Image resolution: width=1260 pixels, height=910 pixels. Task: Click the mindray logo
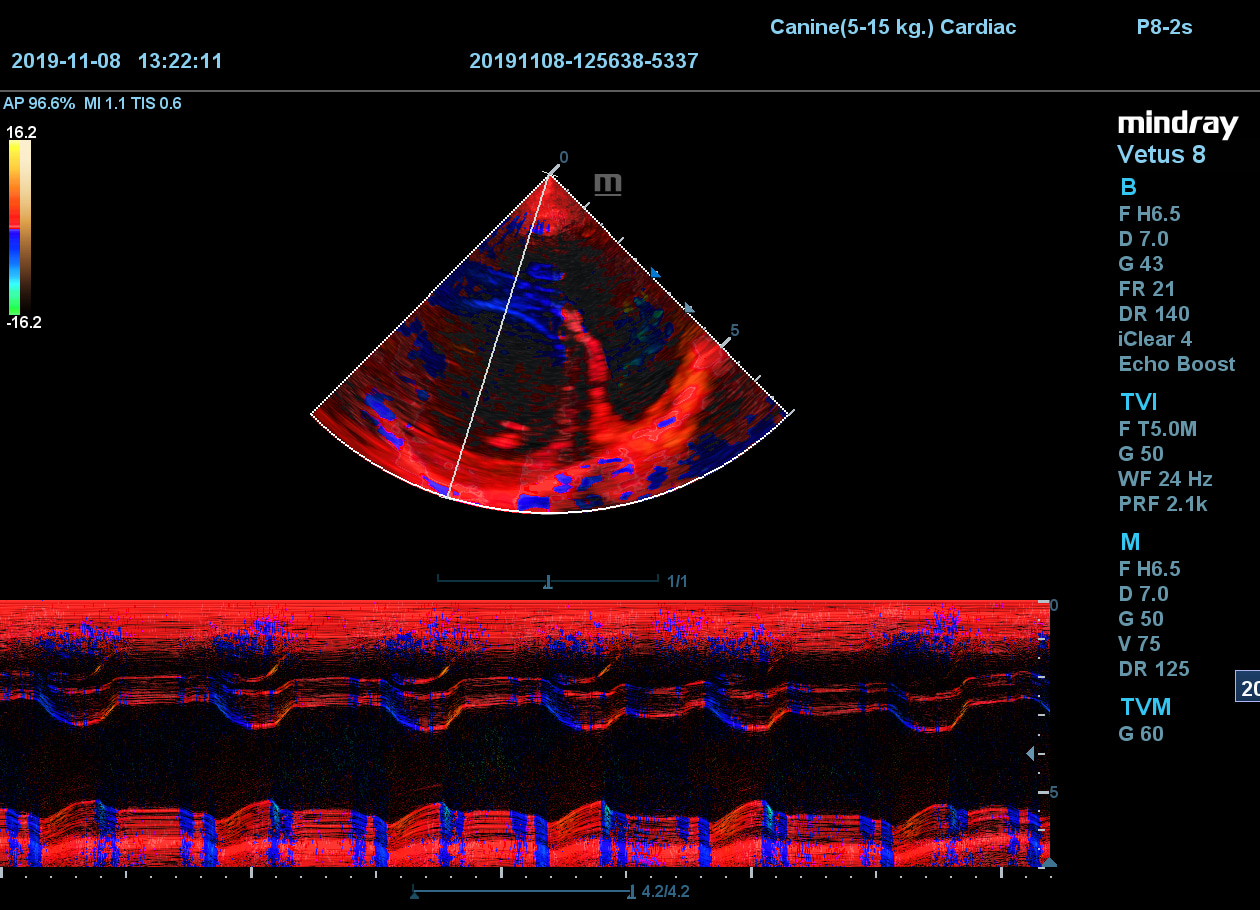click(1177, 124)
